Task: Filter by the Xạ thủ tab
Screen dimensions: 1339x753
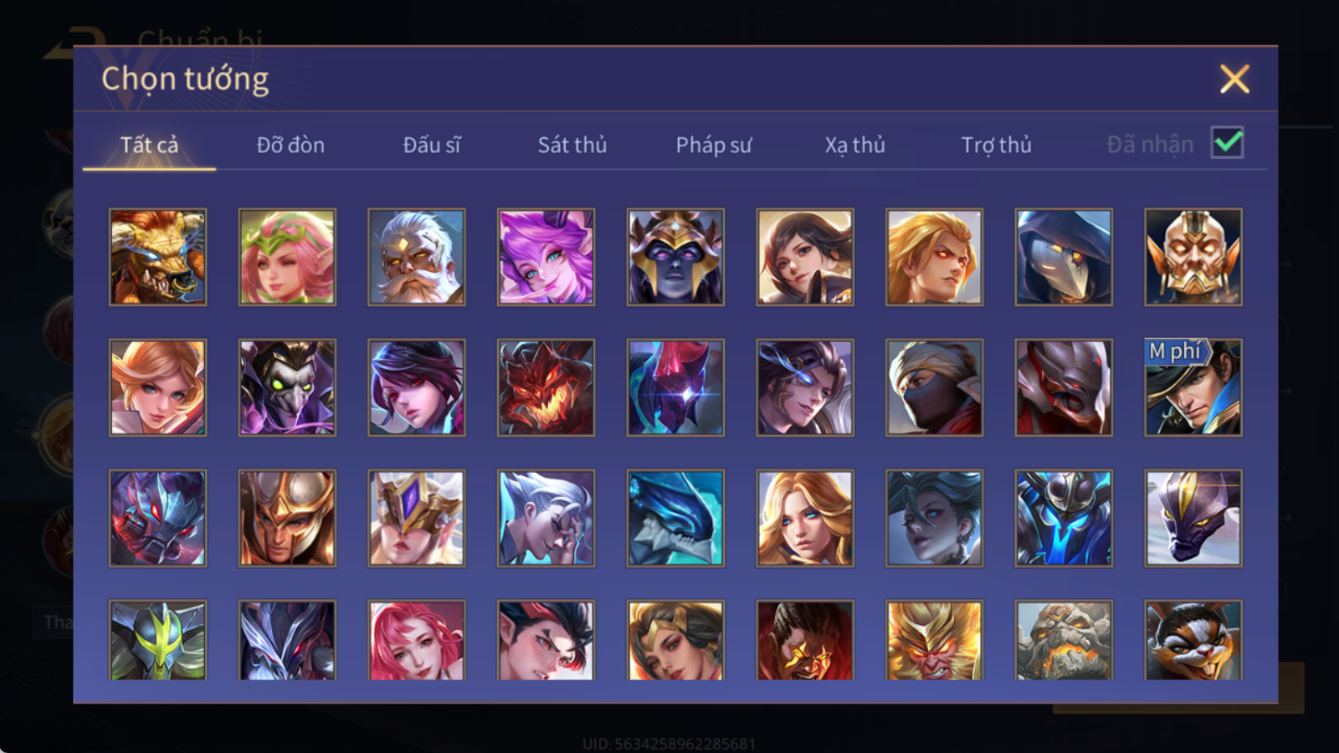Action: [x=855, y=145]
